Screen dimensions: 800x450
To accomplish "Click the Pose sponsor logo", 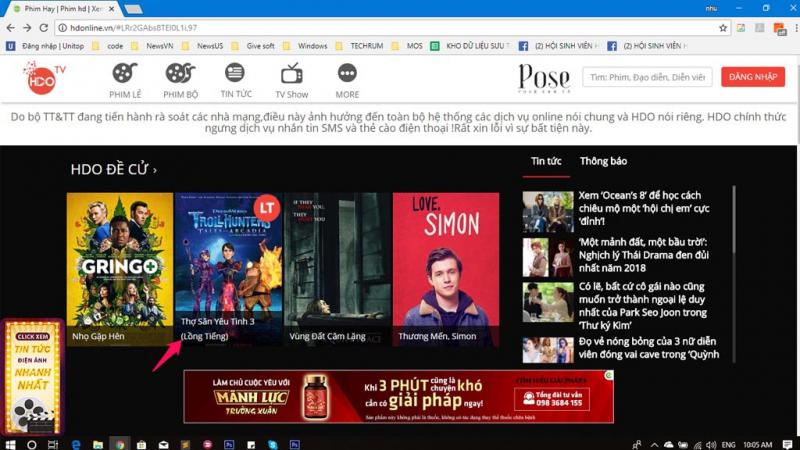I will (x=544, y=77).
